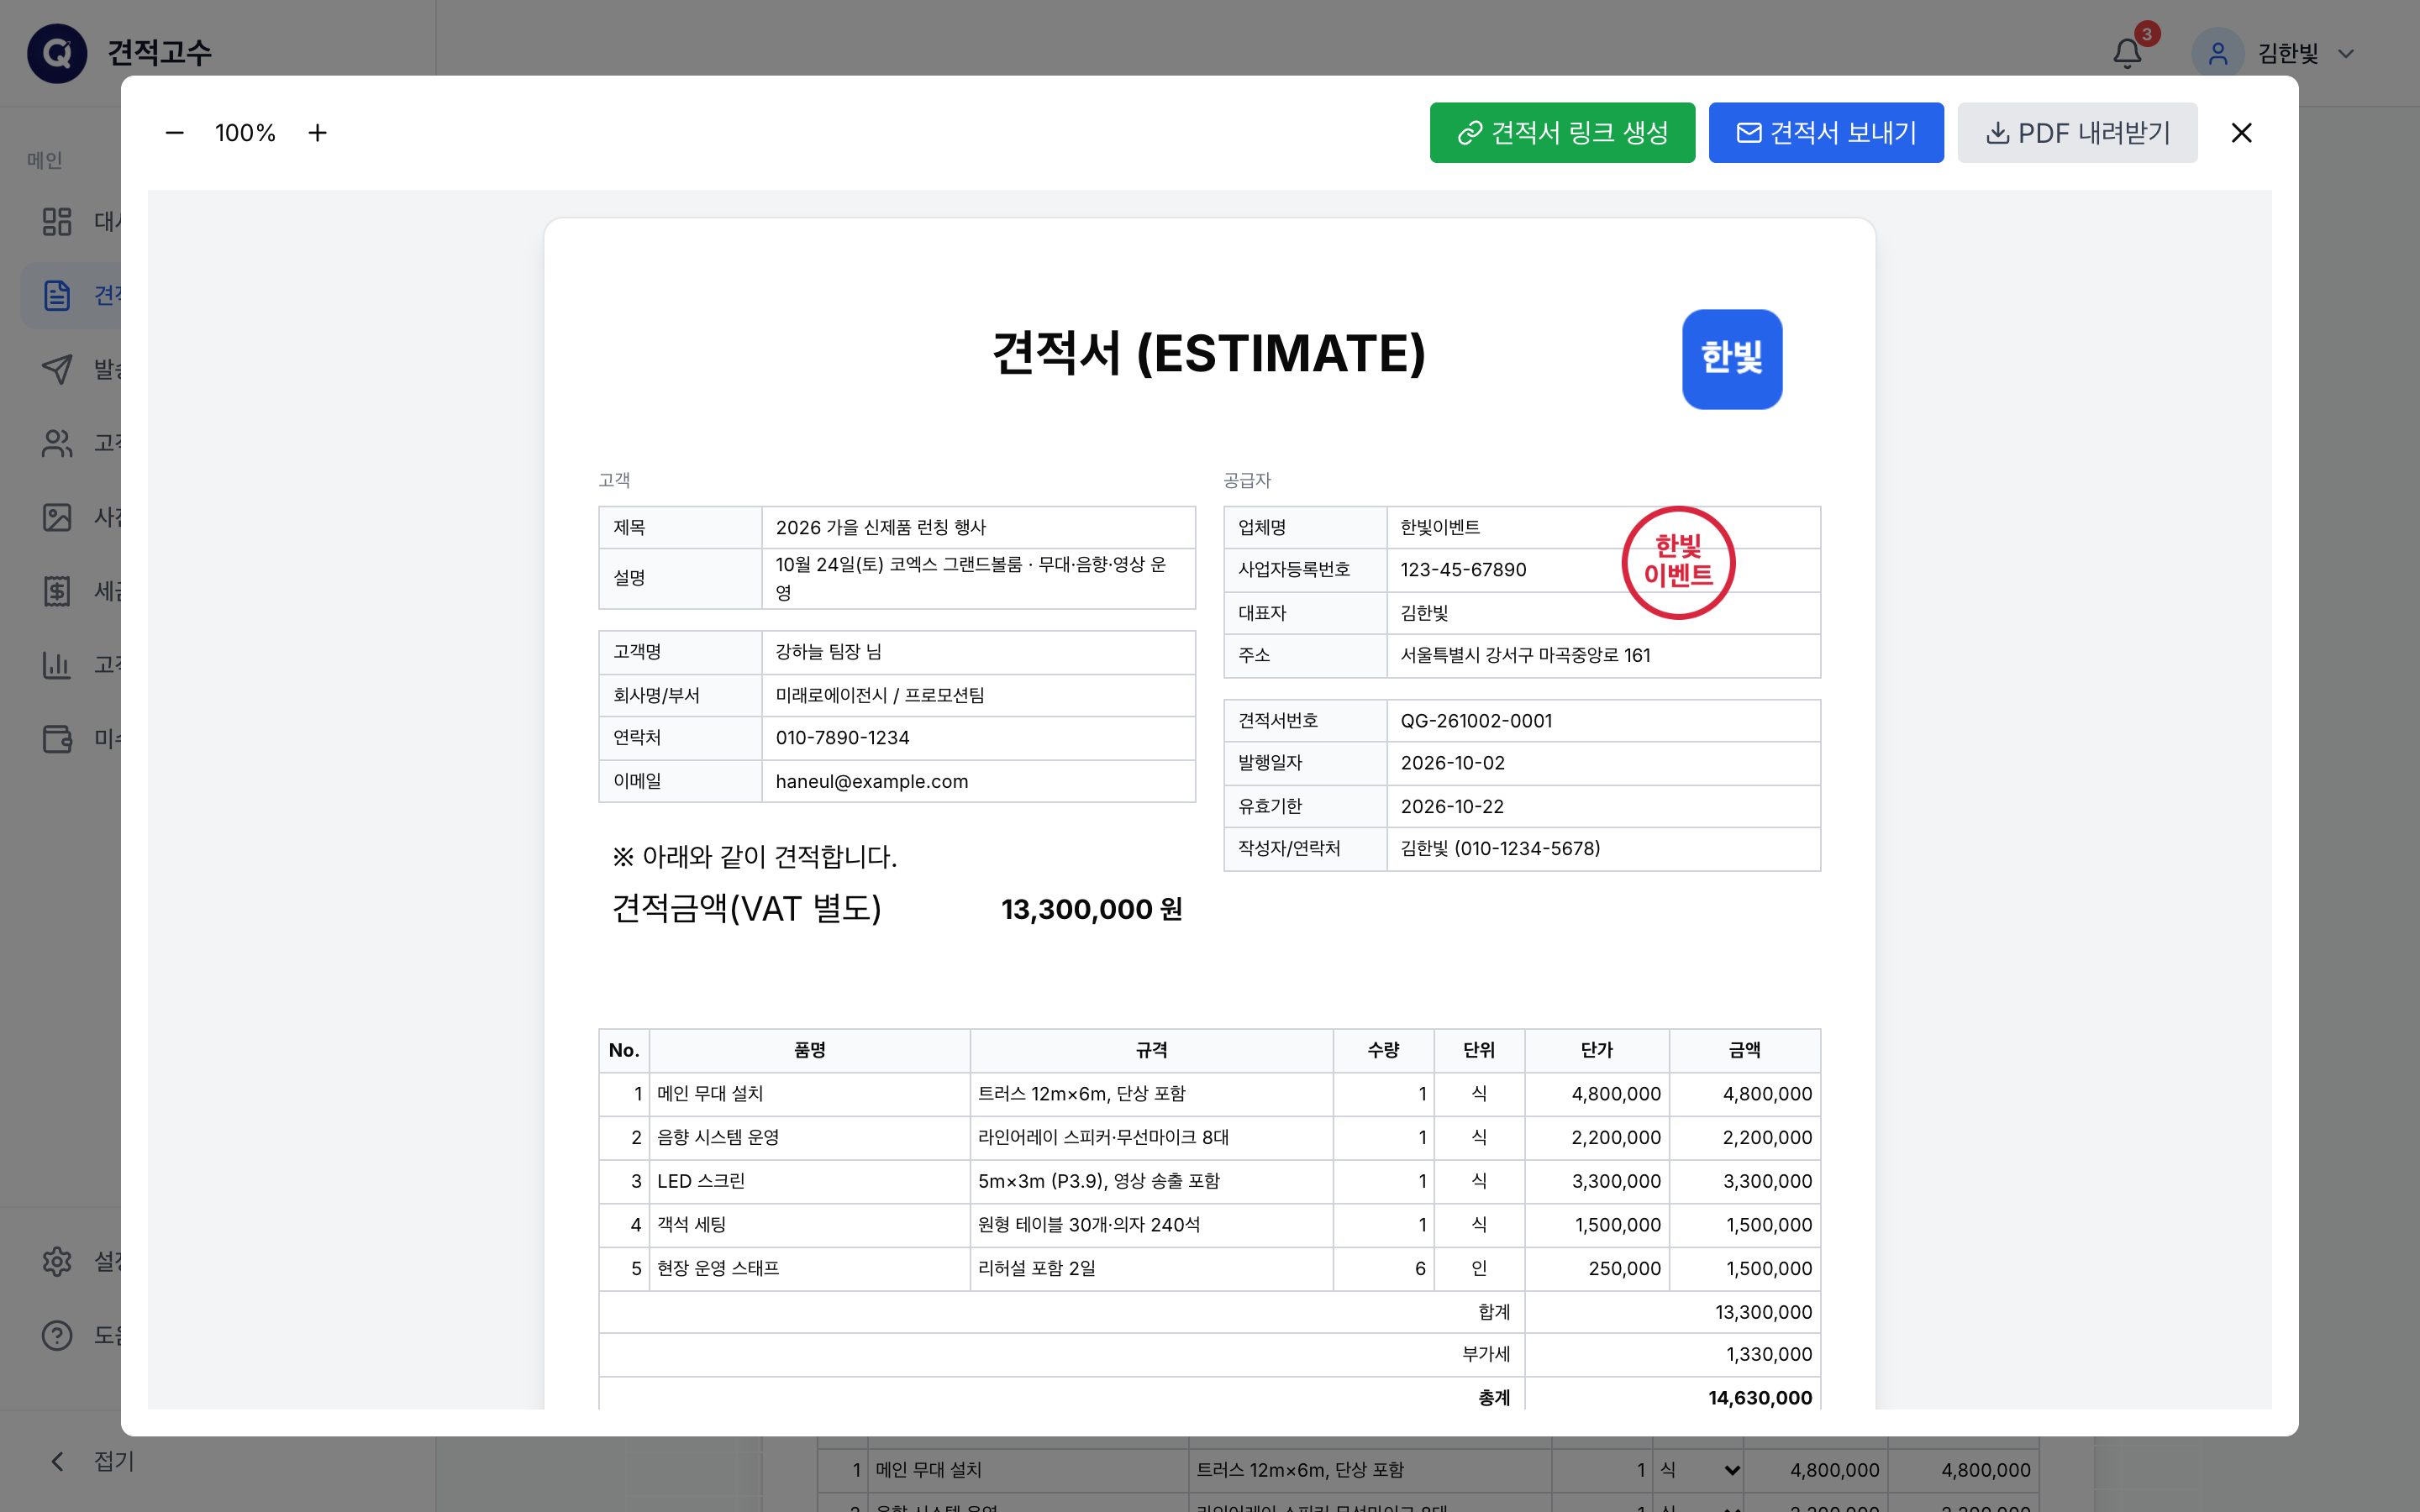Screen dimensions: 2420x1512
Task: Open help question-mark icon in sidebar
Action: tap(57, 1335)
